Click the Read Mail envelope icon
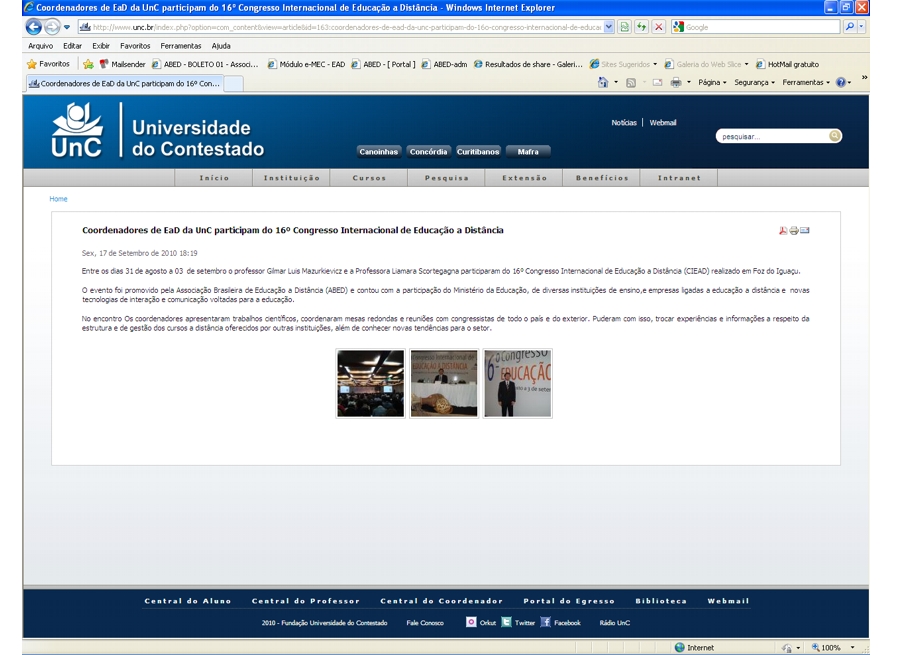The image size is (900, 655). pyautogui.click(x=657, y=83)
